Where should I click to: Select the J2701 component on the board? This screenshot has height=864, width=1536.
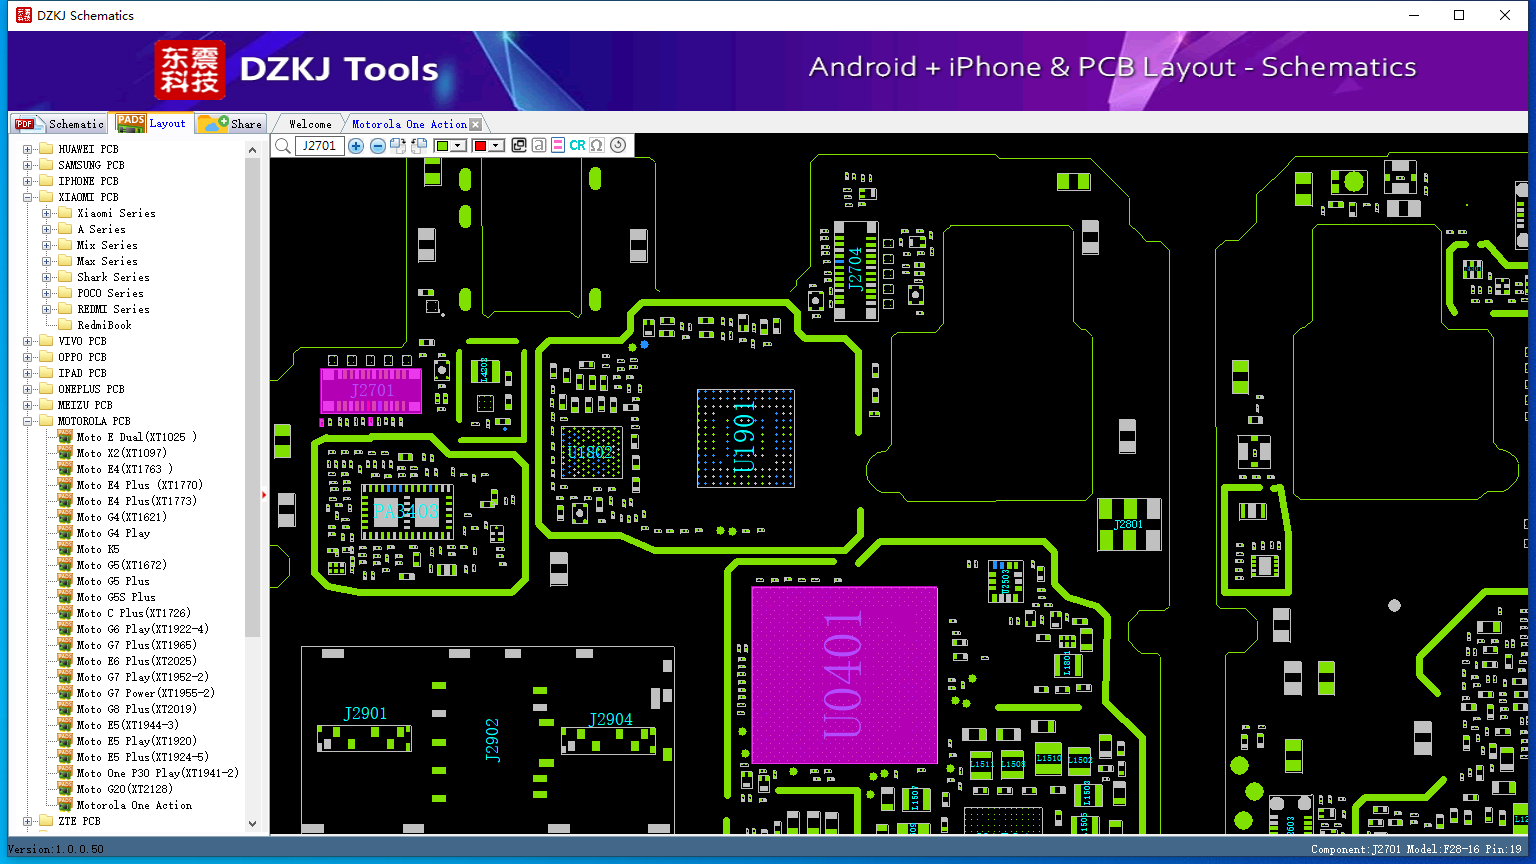coord(371,390)
